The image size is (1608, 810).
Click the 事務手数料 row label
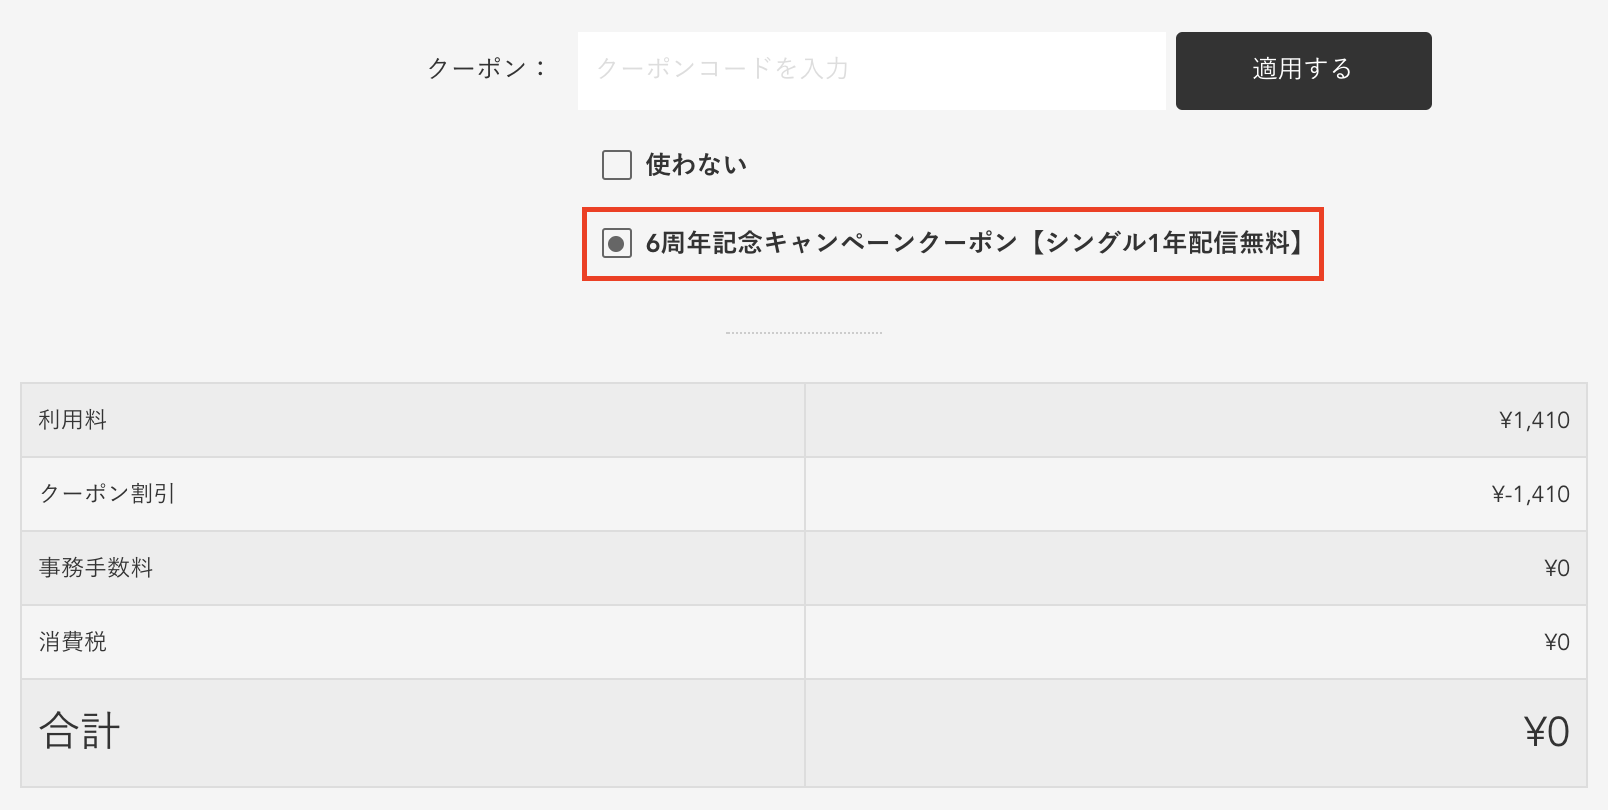click(x=96, y=568)
